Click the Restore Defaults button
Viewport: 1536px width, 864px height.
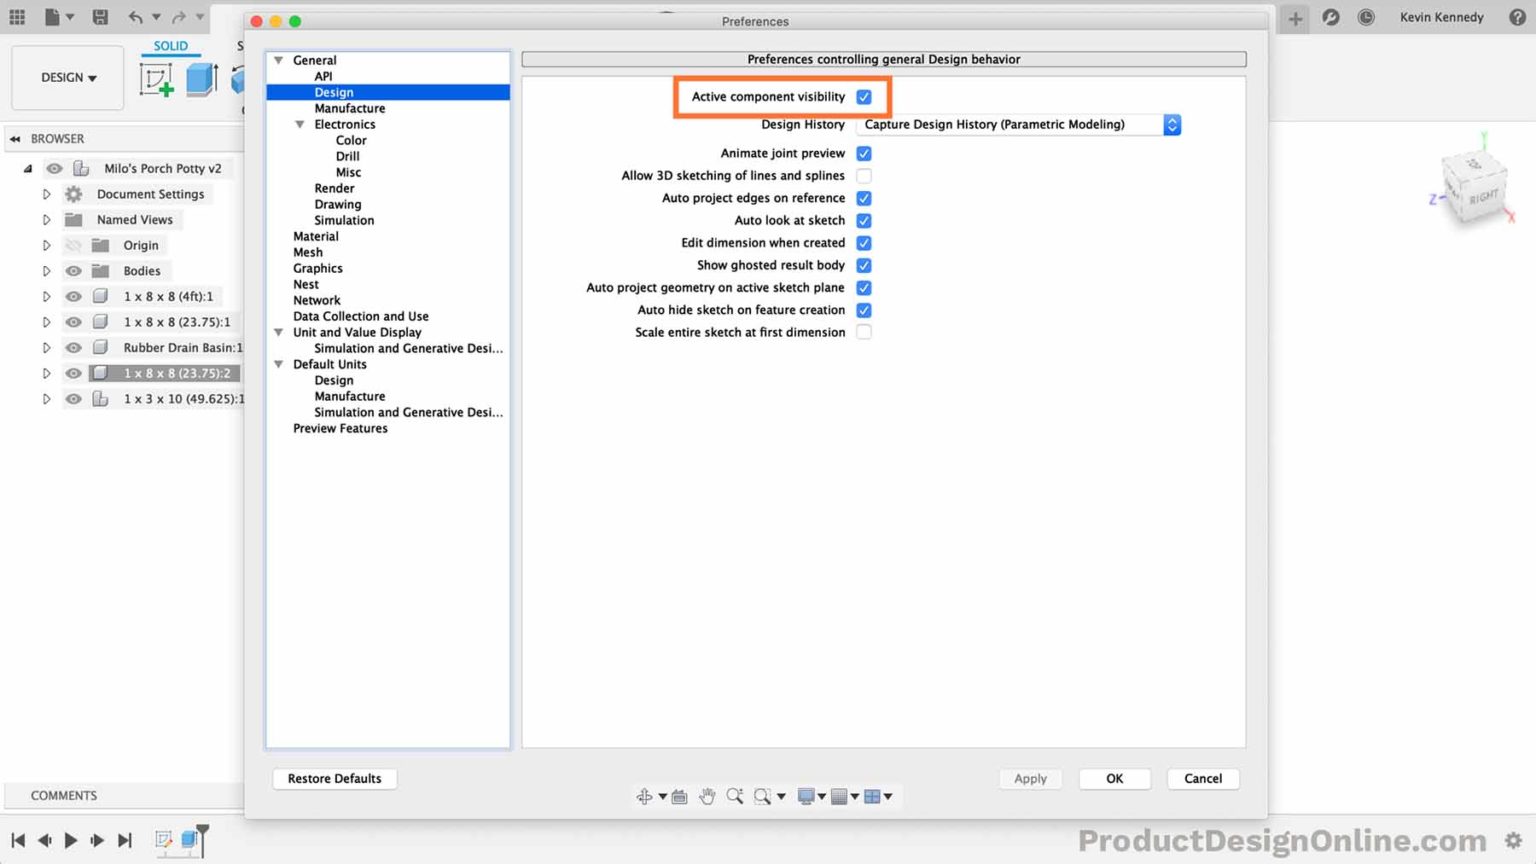334,778
